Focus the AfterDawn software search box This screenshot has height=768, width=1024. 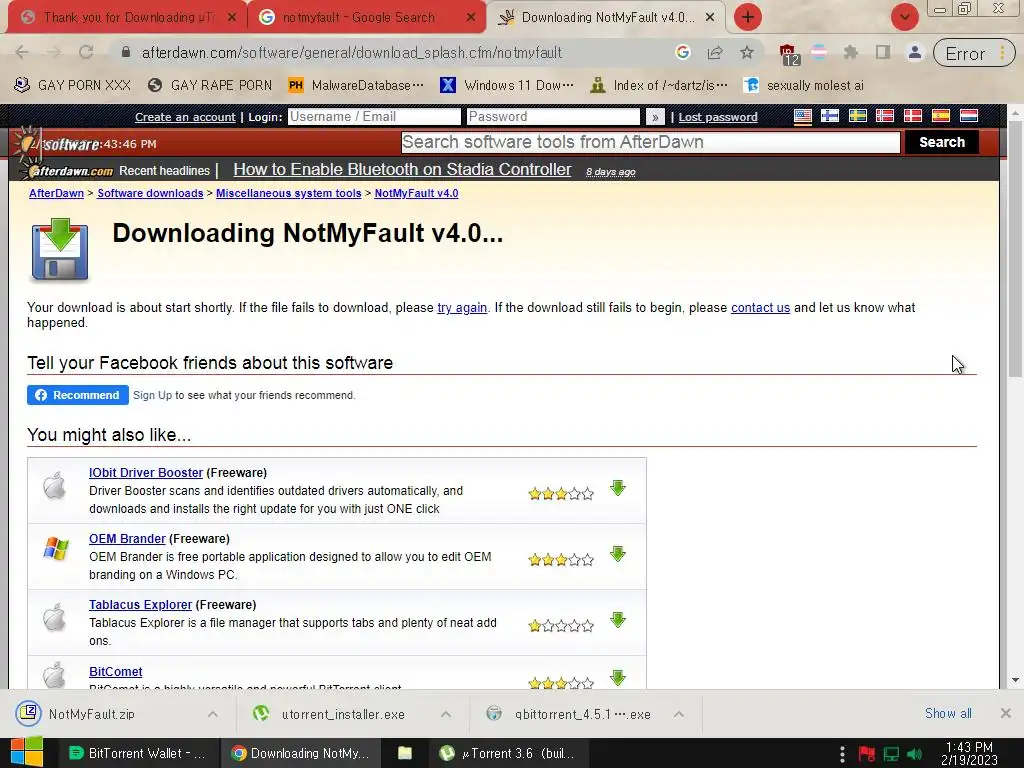pyautogui.click(x=650, y=142)
